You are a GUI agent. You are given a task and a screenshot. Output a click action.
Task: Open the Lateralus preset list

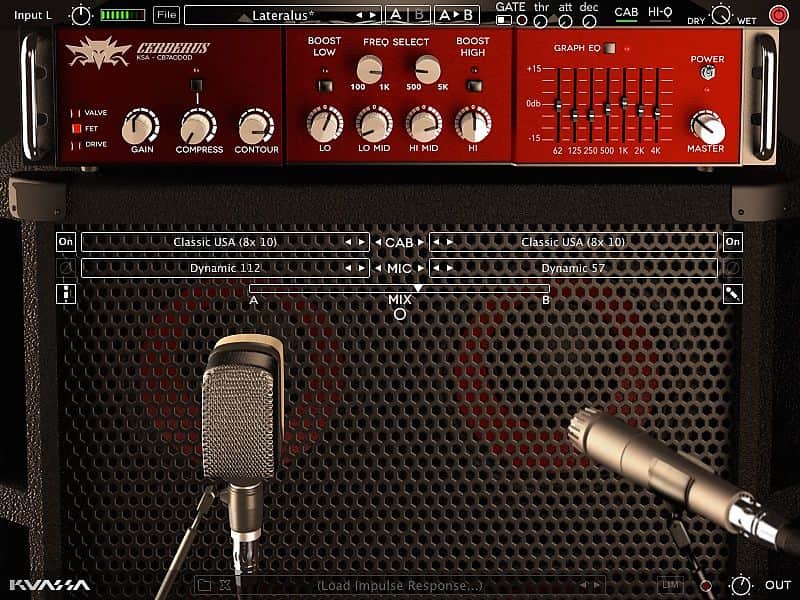282,15
